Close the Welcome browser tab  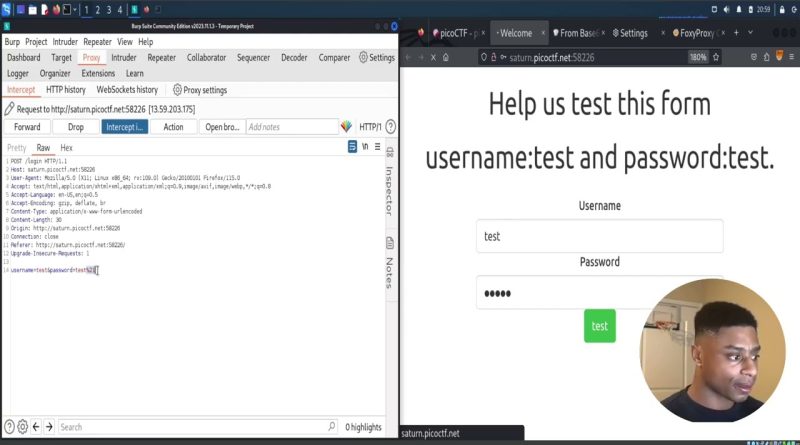pyautogui.click(x=543, y=33)
